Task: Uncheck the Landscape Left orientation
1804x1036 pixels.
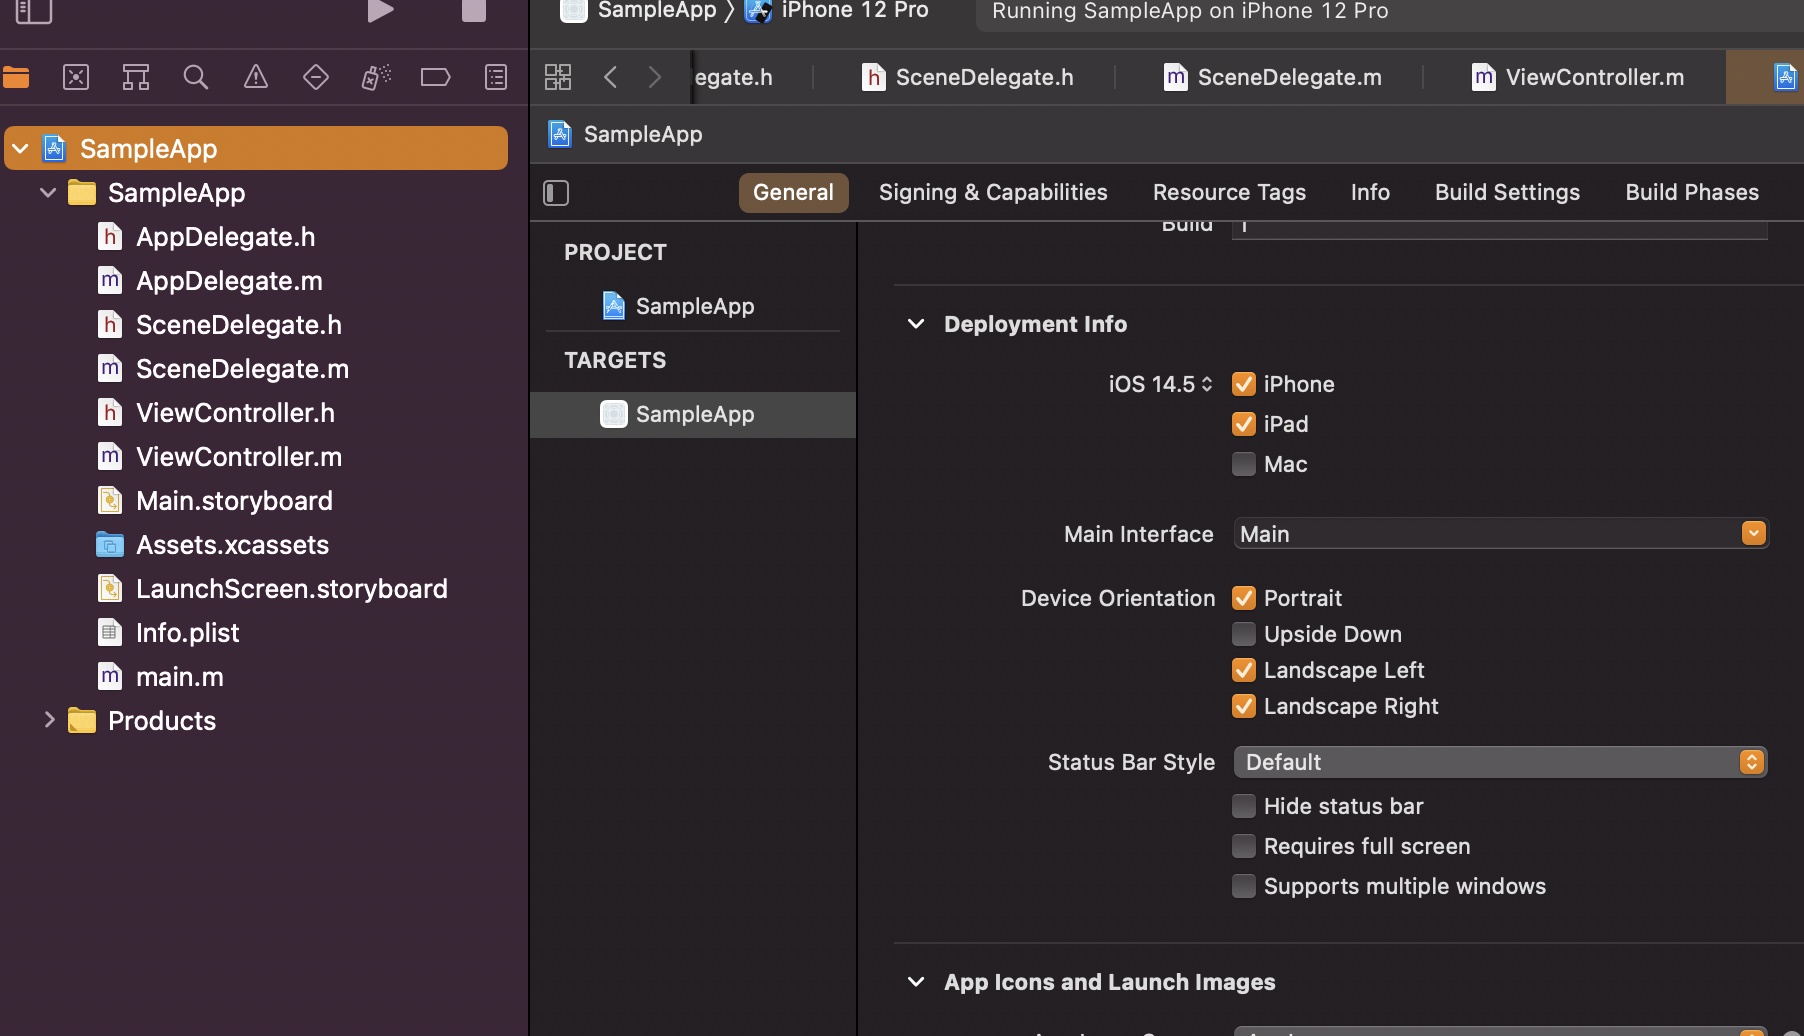Action: pos(1244,670)
